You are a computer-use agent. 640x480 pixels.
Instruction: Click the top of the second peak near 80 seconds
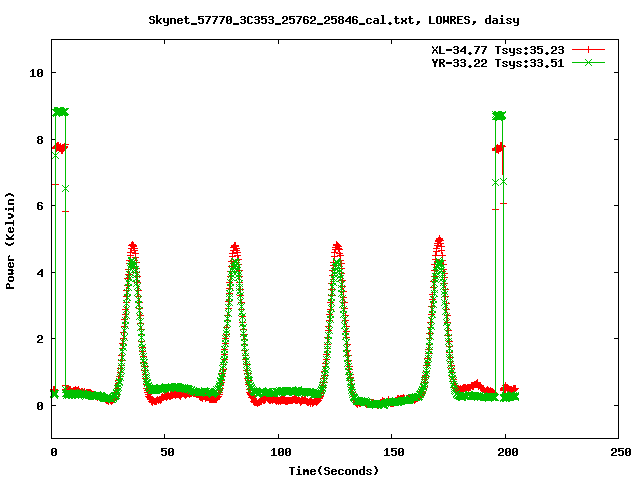(235, 247)
